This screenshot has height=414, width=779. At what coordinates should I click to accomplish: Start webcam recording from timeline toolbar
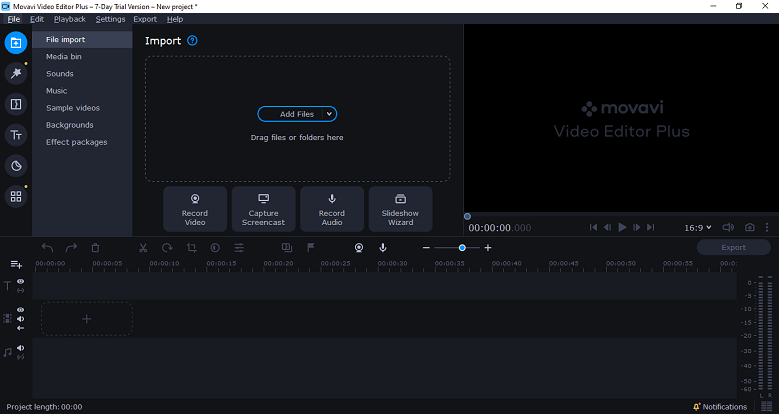pos(359,248)
